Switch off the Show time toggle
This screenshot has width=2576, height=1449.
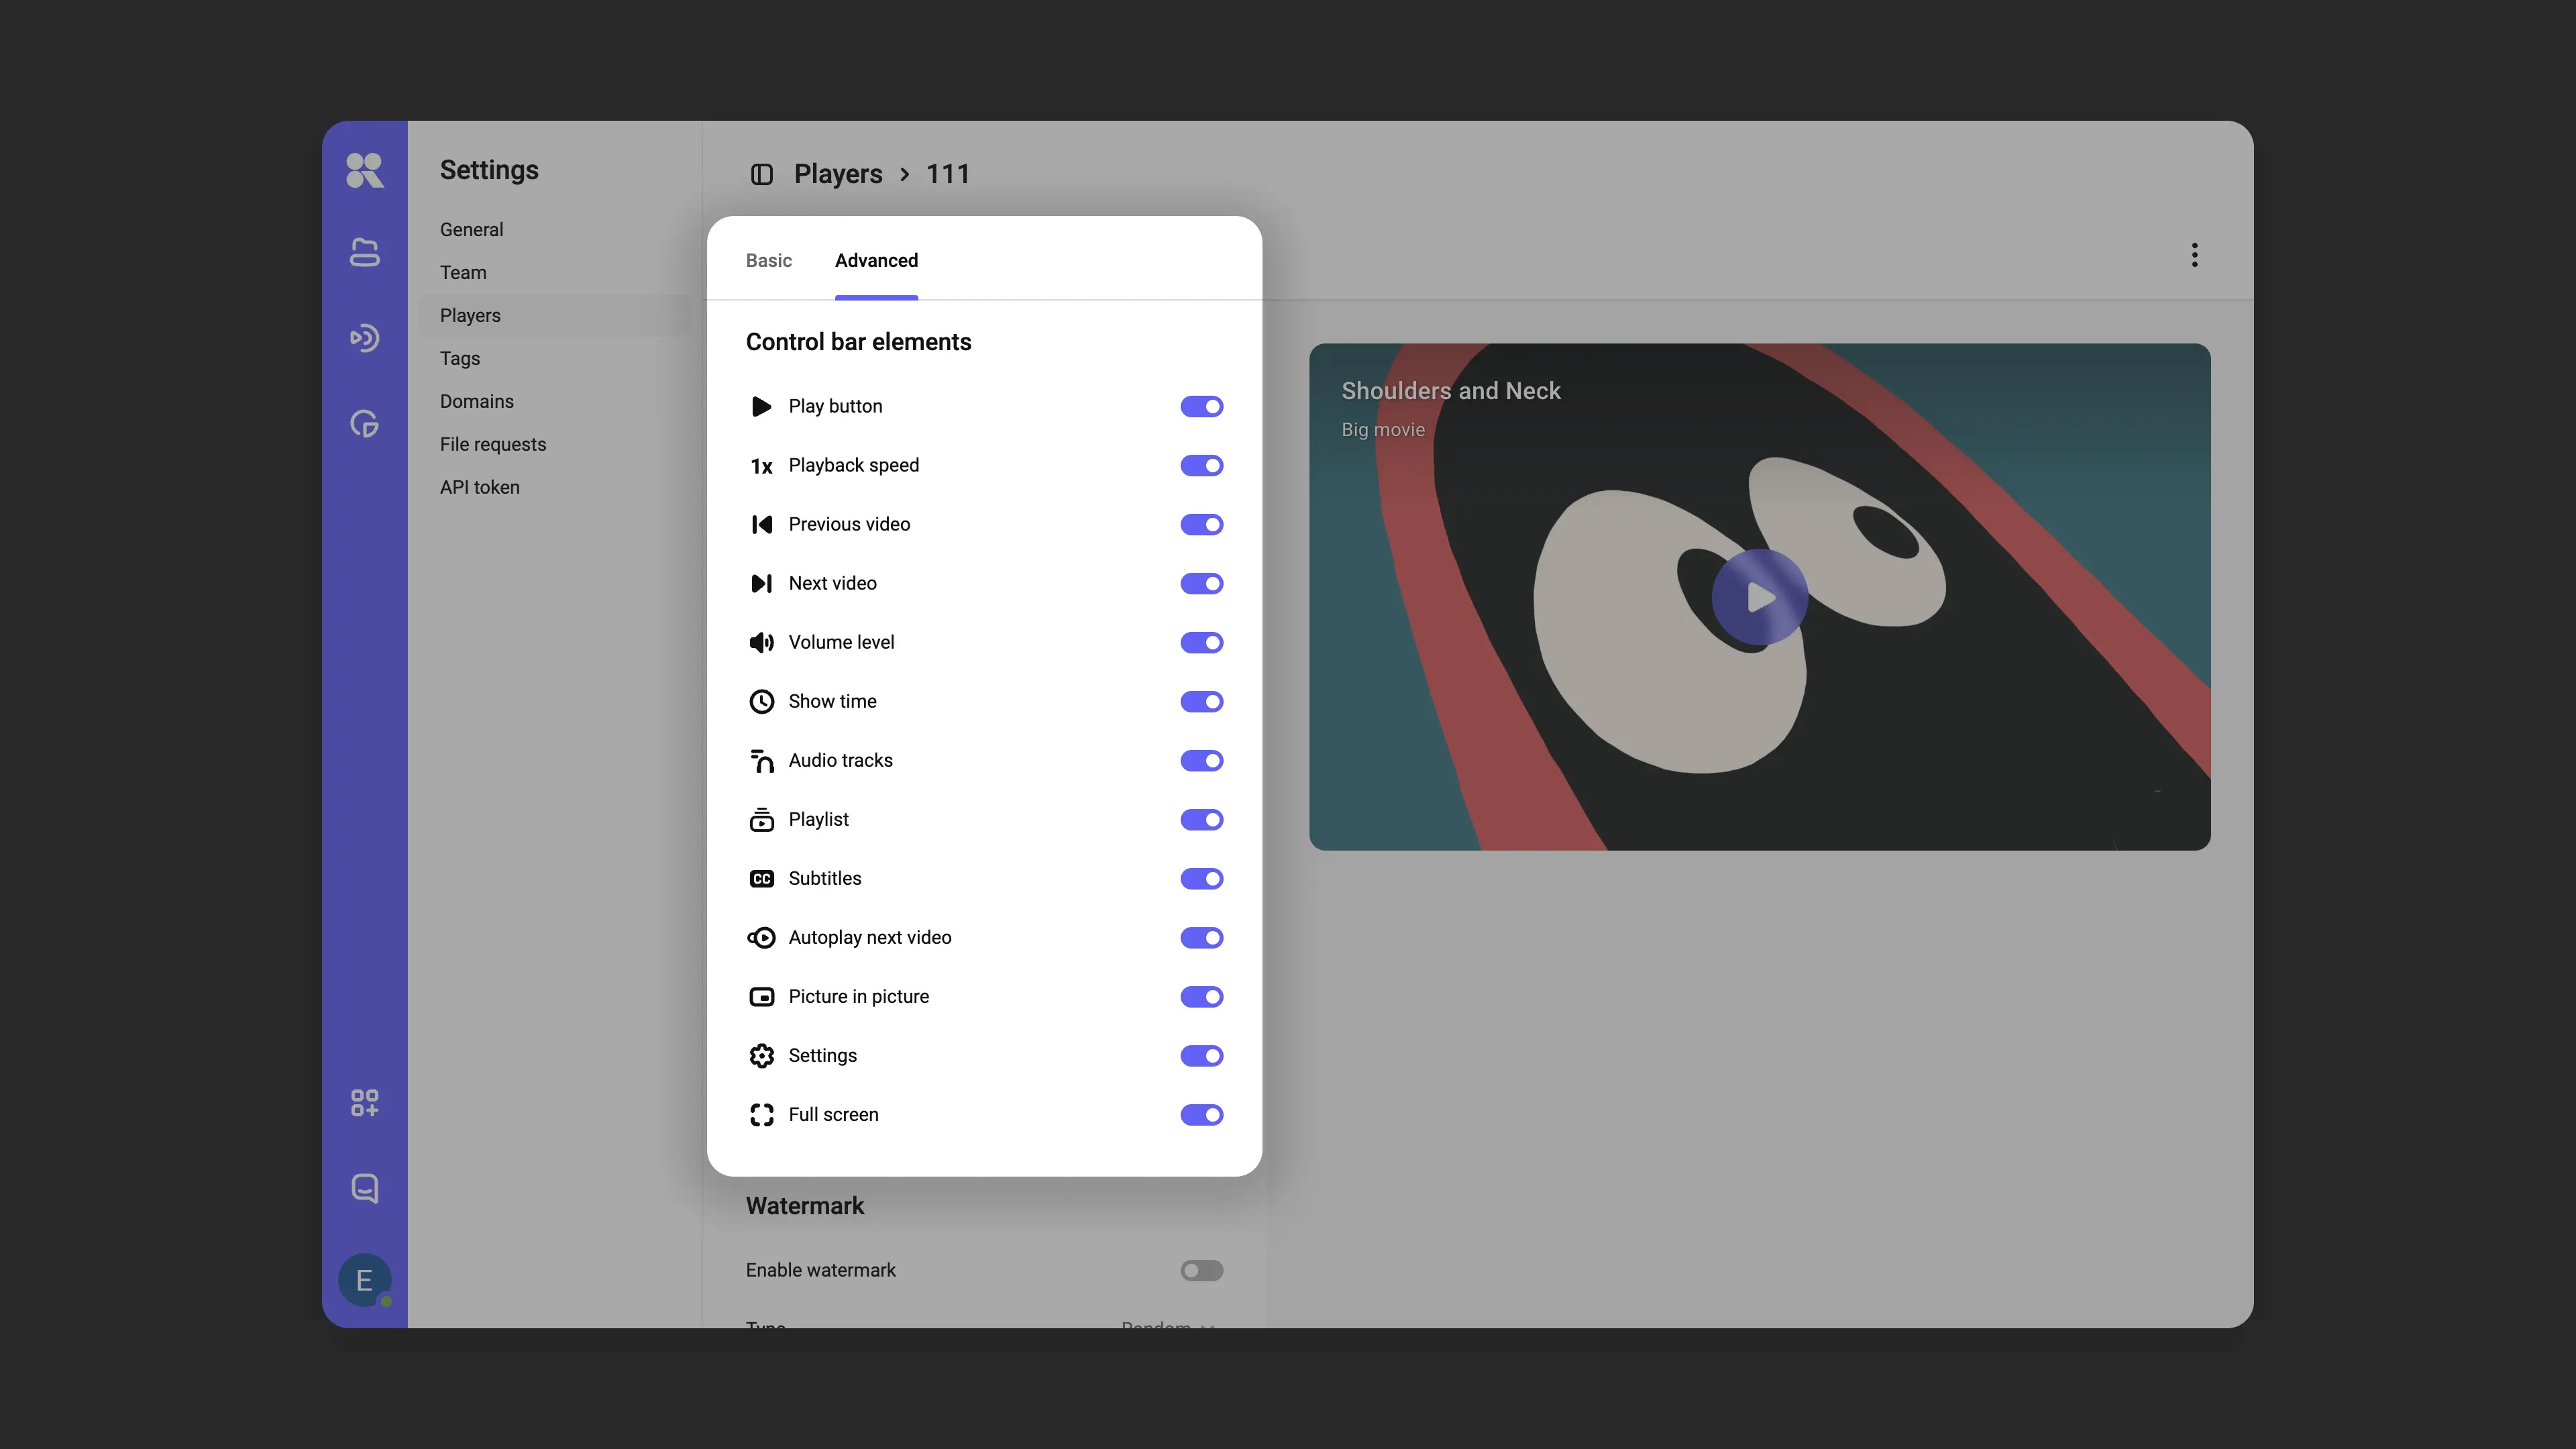point(1201,701)
